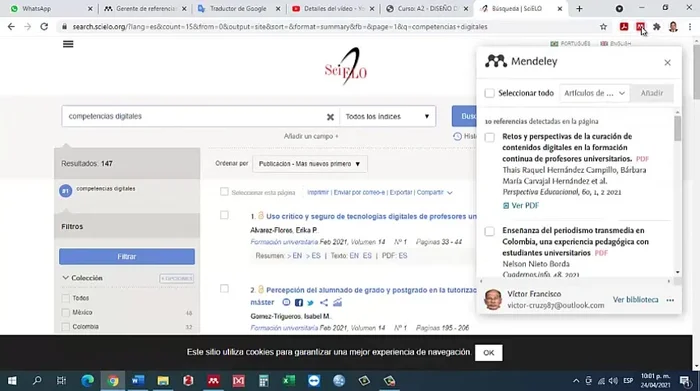The height and width of the screenshot is (391, 700).
Task: Open TeamViewer from the taskbar
Action: pos(313,381)
